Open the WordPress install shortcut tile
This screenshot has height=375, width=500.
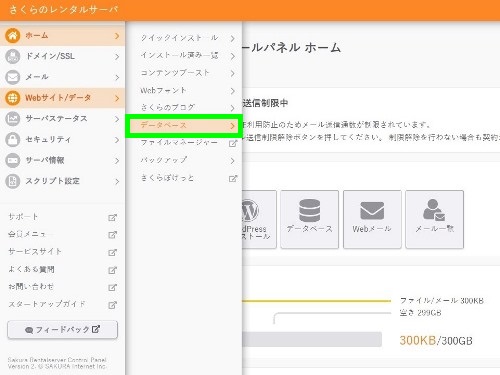(259, 219)
